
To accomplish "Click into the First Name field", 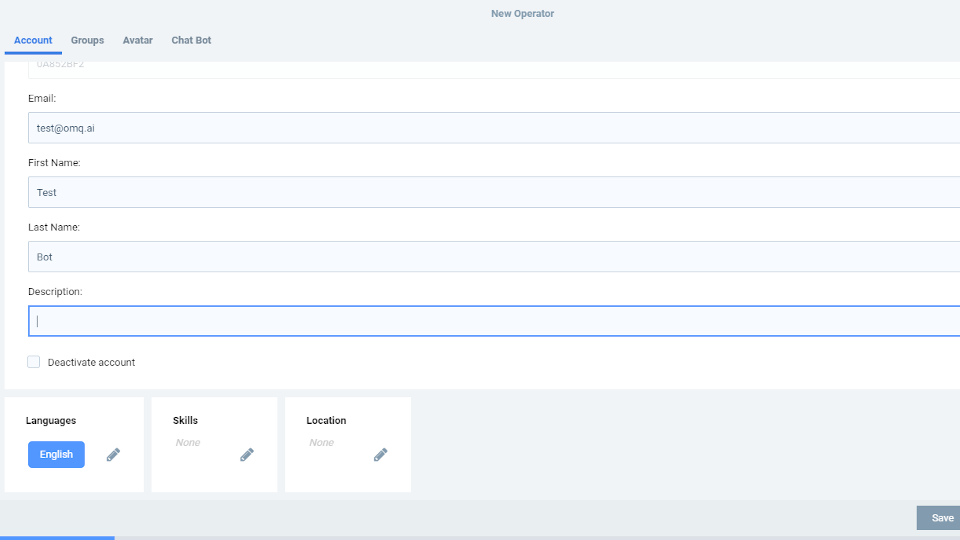I will pos(494,192).
